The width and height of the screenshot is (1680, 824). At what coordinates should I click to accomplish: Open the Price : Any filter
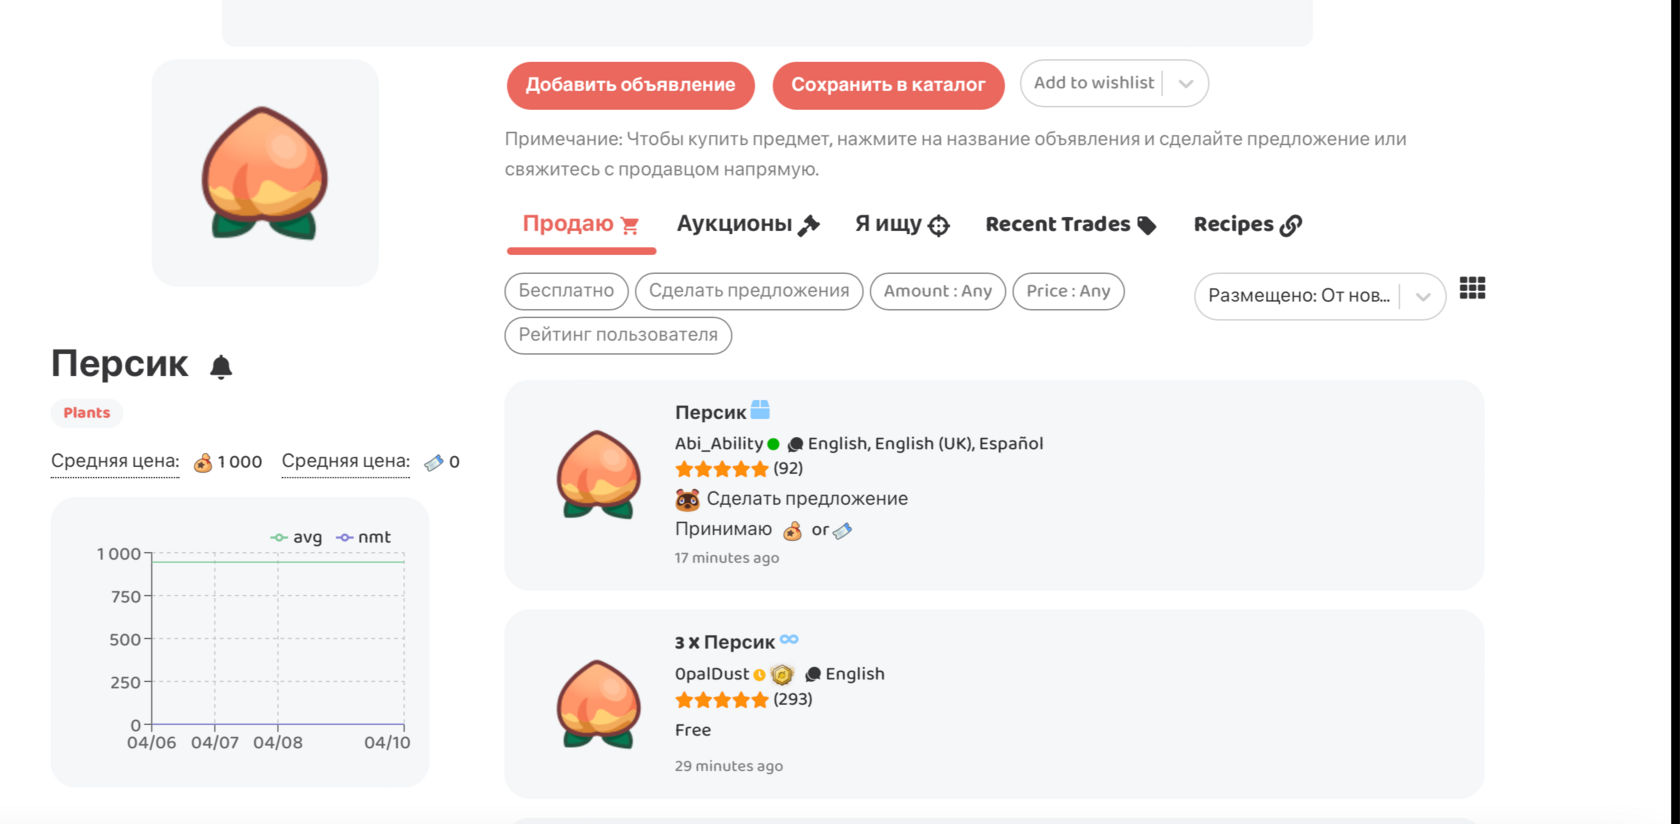pos(1068,291)
